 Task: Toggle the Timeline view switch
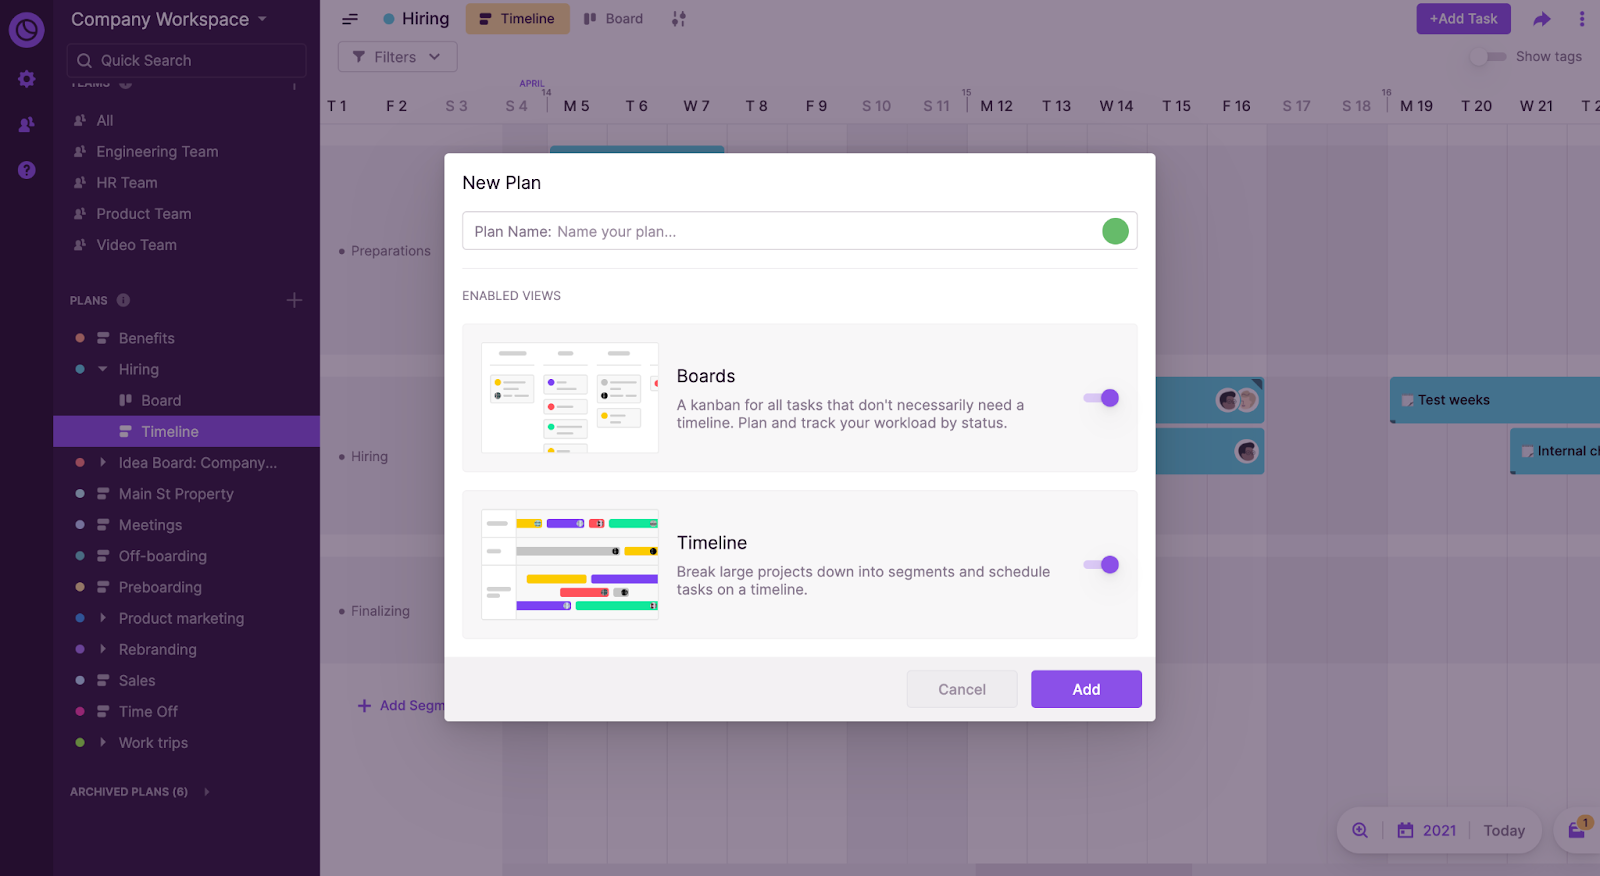[1101, 565]
